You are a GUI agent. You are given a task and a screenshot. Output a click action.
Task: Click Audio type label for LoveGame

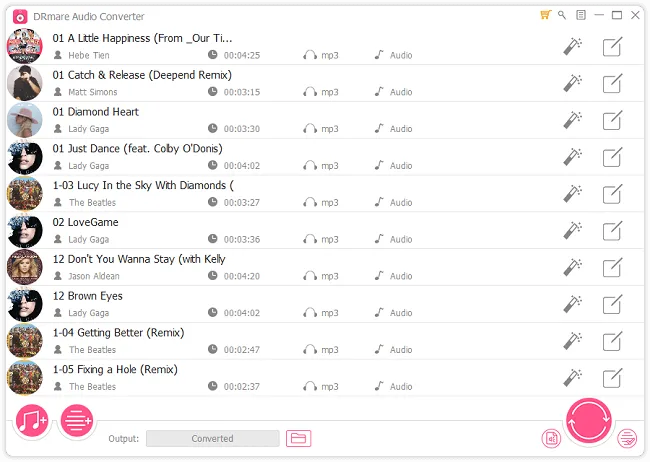(x=401, y=239)
